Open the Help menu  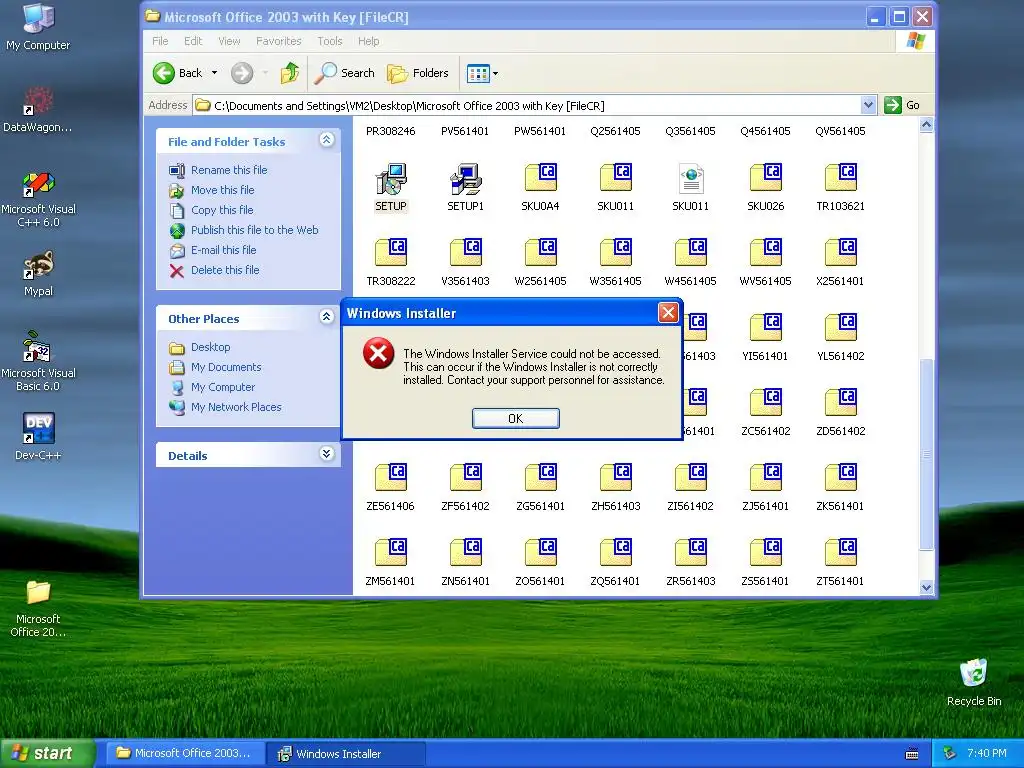pos(368,41)
